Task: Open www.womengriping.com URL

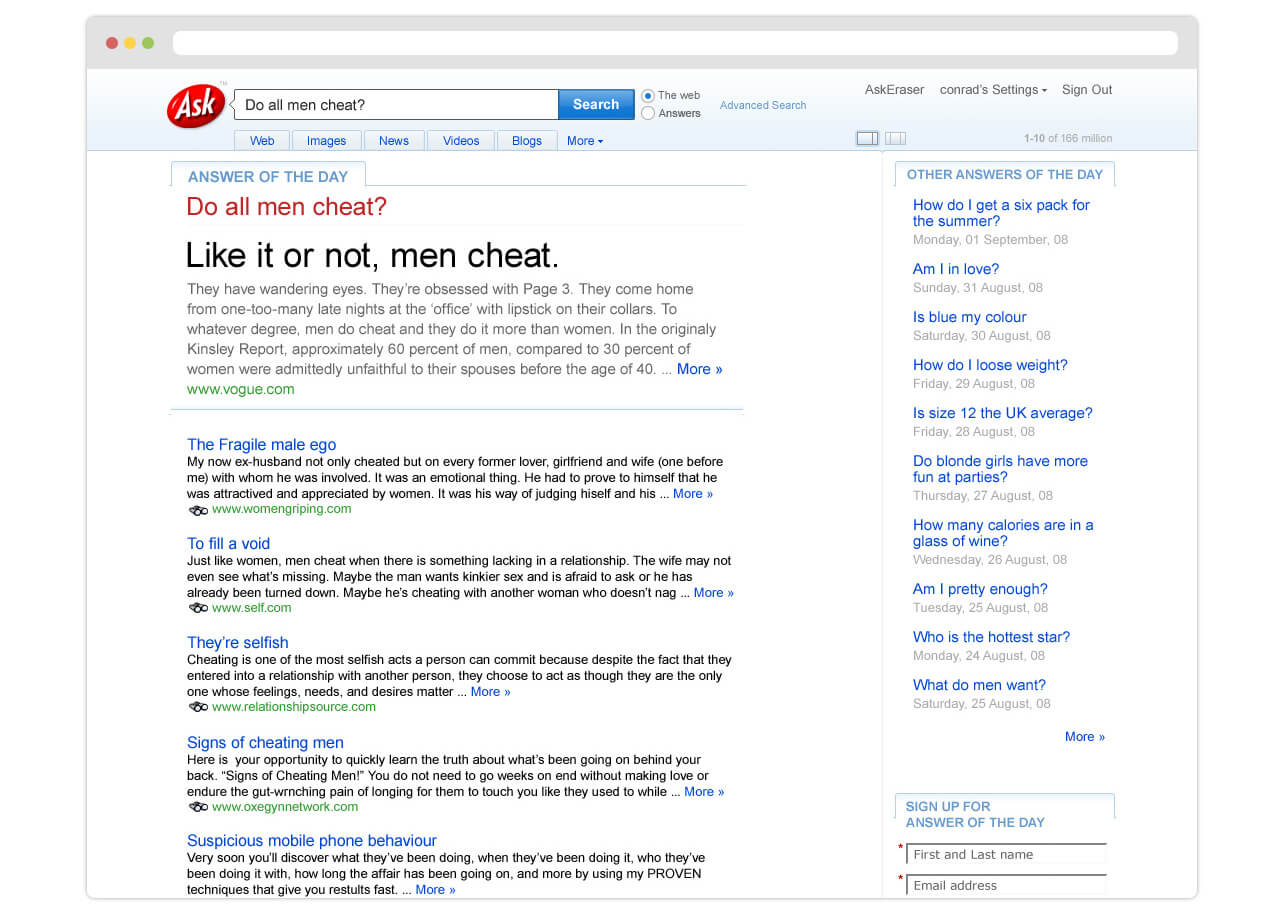Action: (x=282, y=509)
